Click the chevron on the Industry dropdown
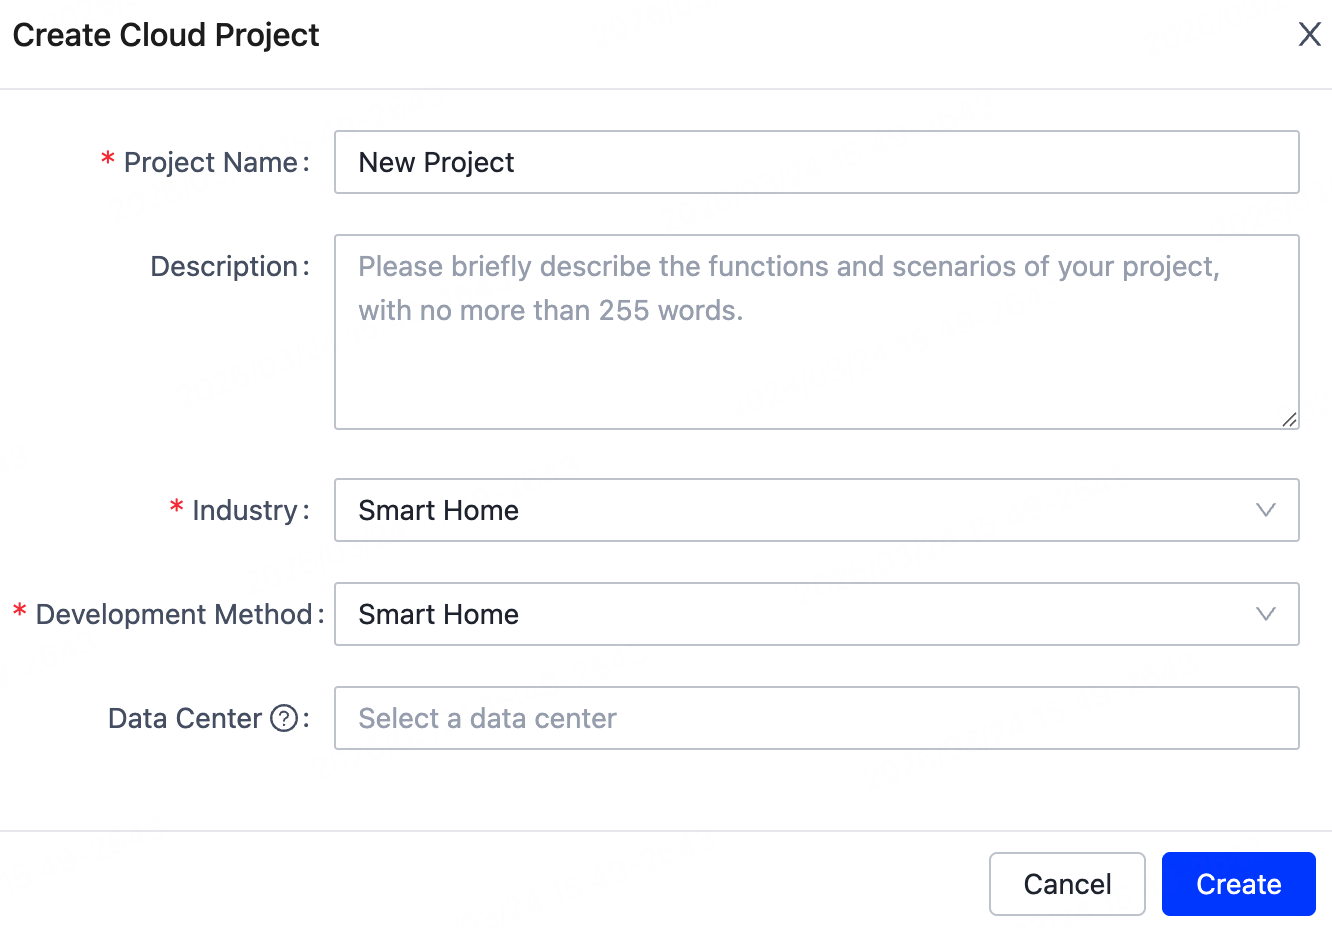This screenshot has height=928, width=1332. (x=1265, y=510)
